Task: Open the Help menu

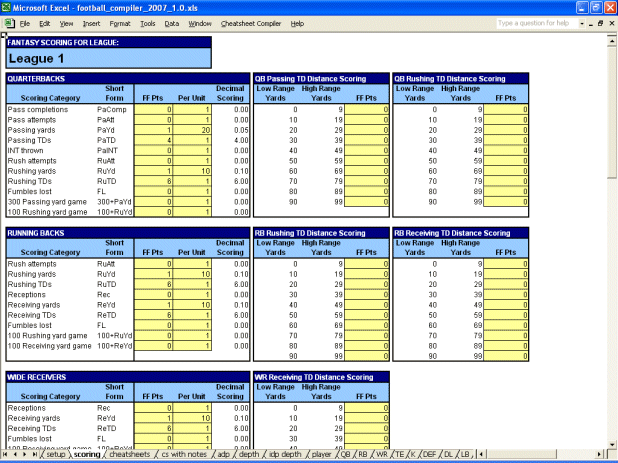Action: tap(297, 24)
